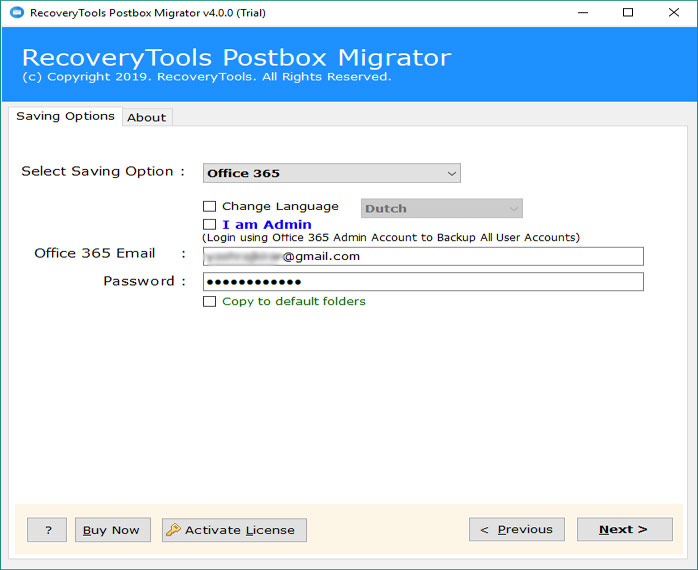Go back with the Previous button

coord(516,530)
